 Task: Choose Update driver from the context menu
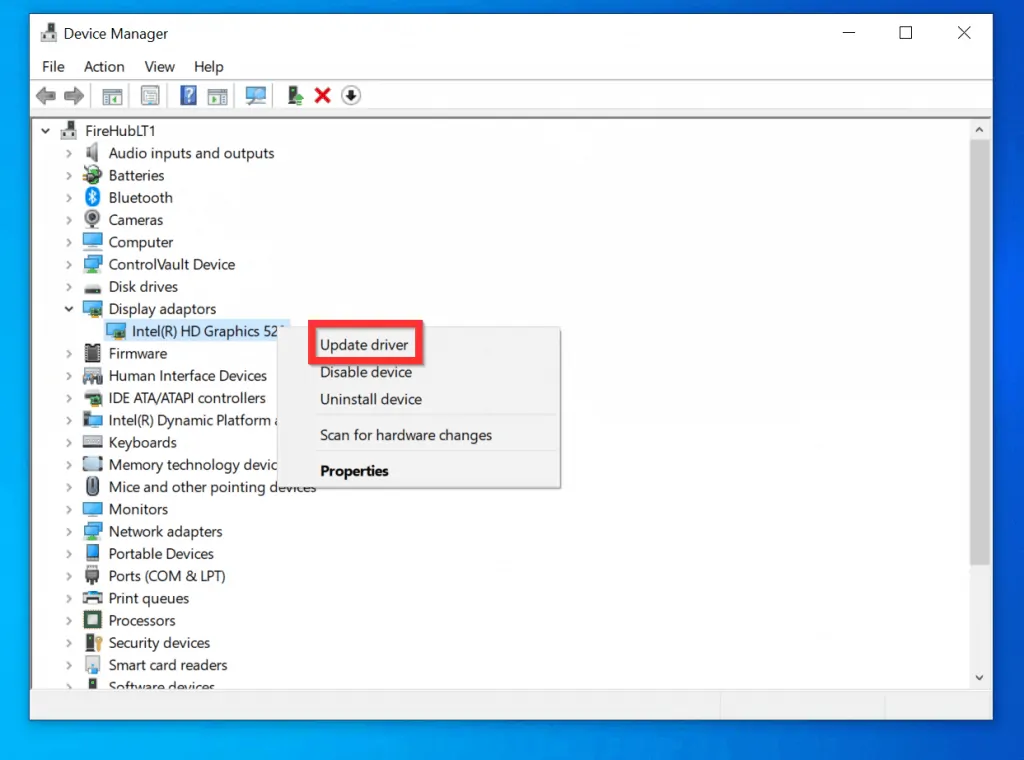click(x=365, y=343)
